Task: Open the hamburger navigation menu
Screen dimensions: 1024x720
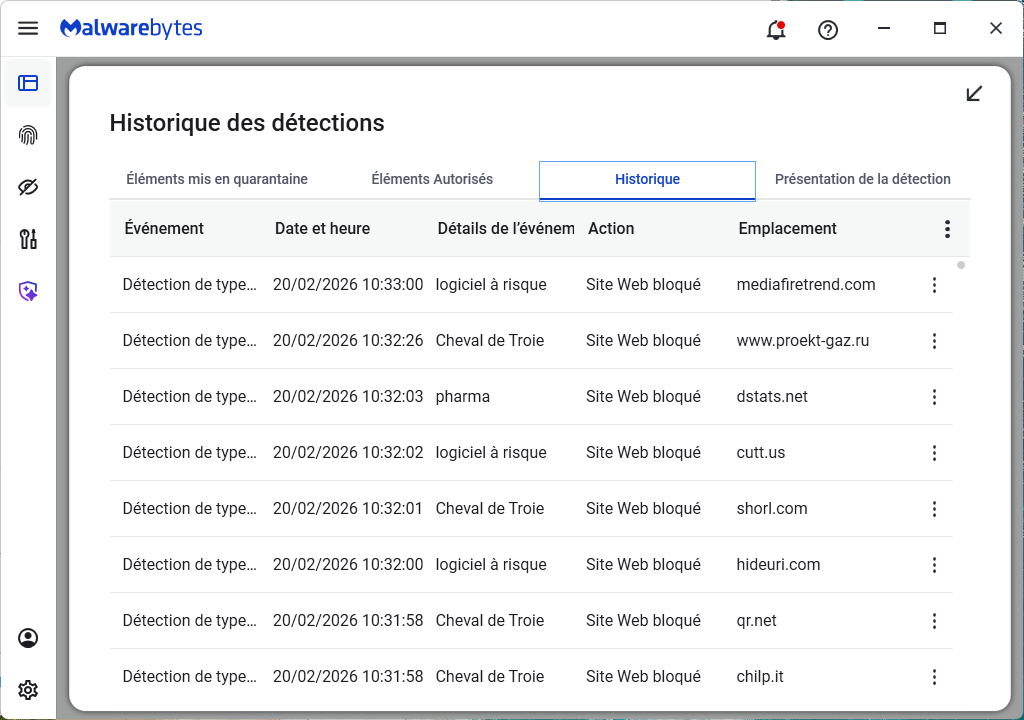Action: [28, 29]
